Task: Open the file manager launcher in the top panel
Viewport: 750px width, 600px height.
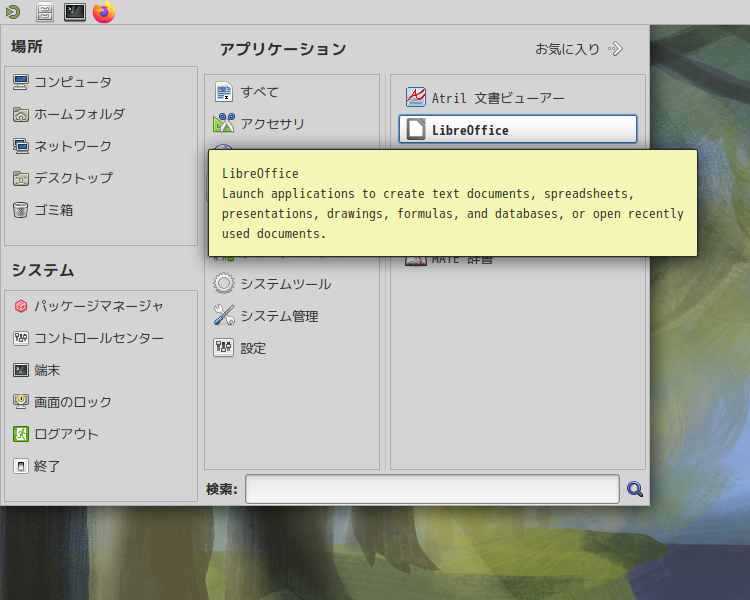Action: (x=44, y=12)
